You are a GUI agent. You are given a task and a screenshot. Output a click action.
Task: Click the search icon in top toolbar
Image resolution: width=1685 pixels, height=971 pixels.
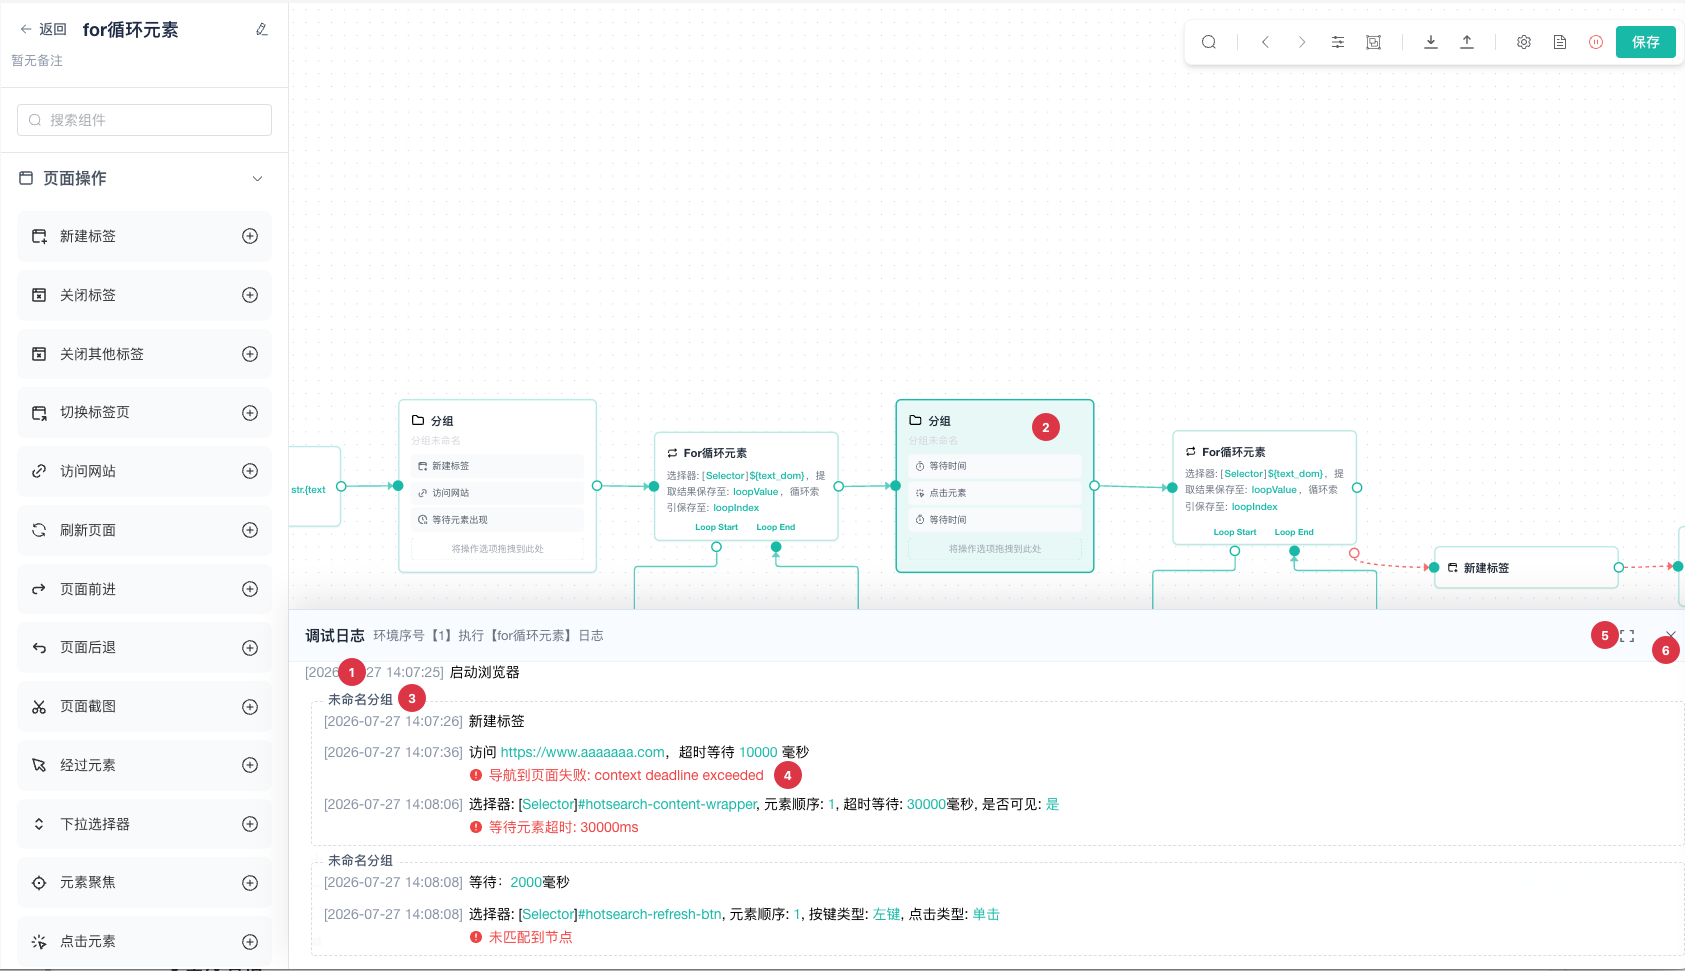coord(1208,42)
